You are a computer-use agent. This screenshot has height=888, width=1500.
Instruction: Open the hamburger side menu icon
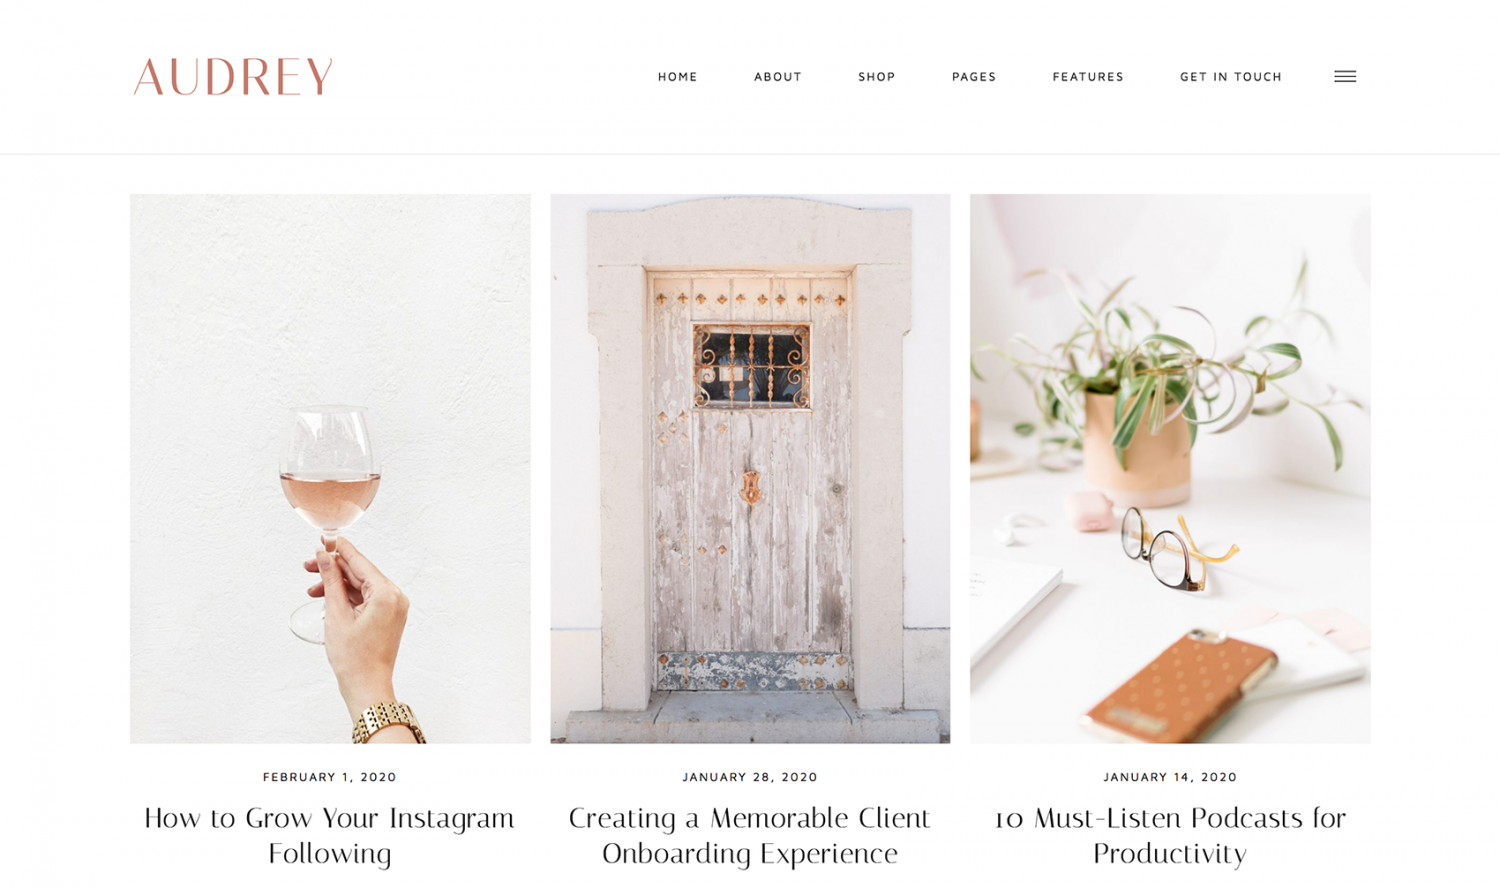pos(1345,76)
